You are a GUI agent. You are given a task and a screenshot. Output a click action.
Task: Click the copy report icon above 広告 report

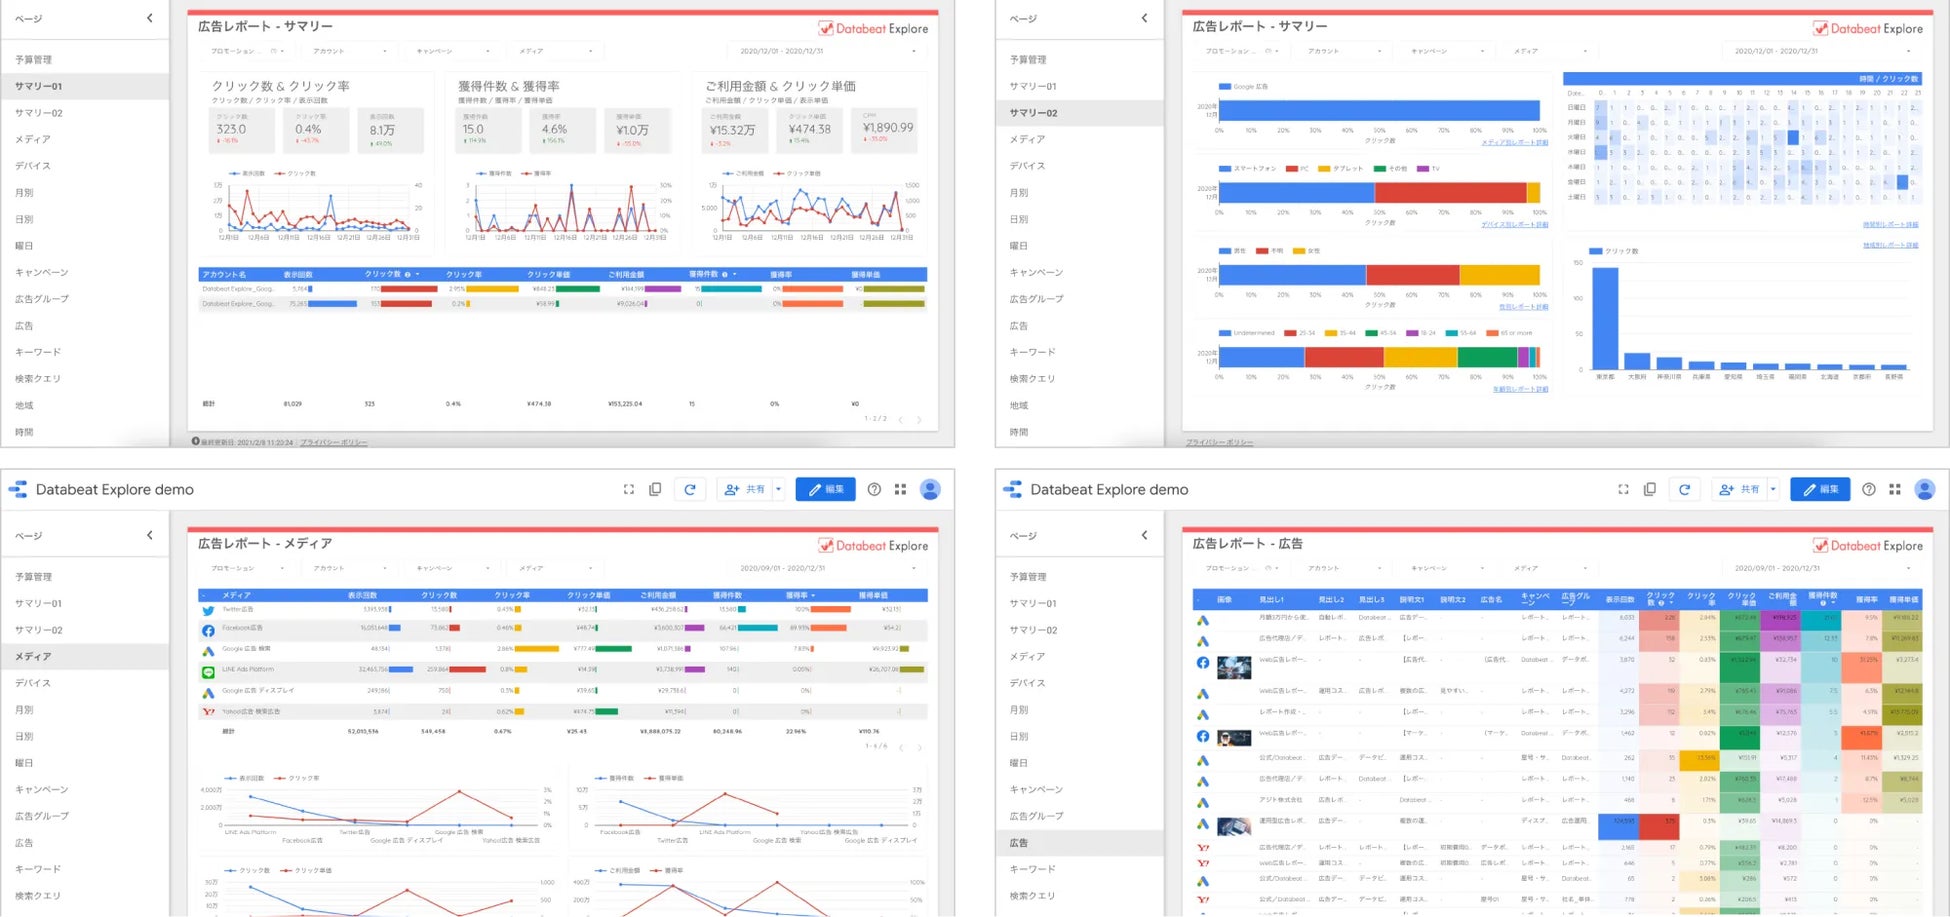point(1650,489)
